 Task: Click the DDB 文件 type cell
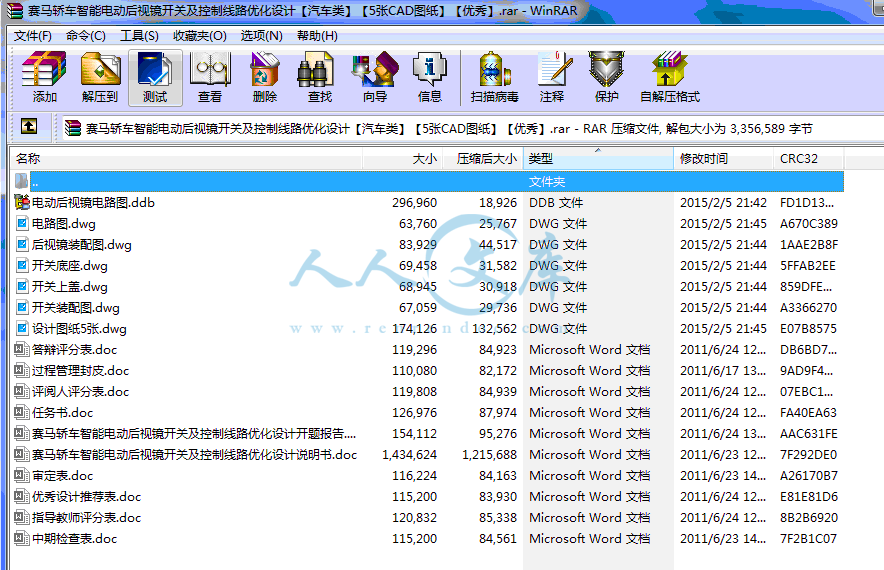(x=556, y=202)
